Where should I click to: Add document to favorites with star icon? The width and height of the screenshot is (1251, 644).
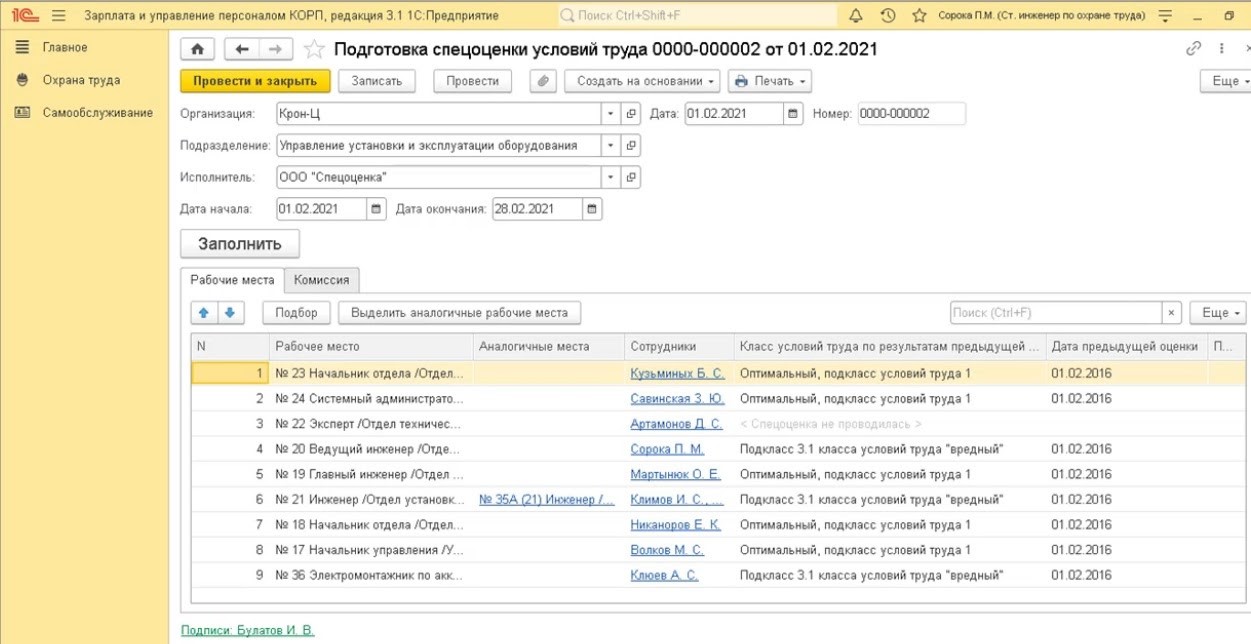click(314, 49)
